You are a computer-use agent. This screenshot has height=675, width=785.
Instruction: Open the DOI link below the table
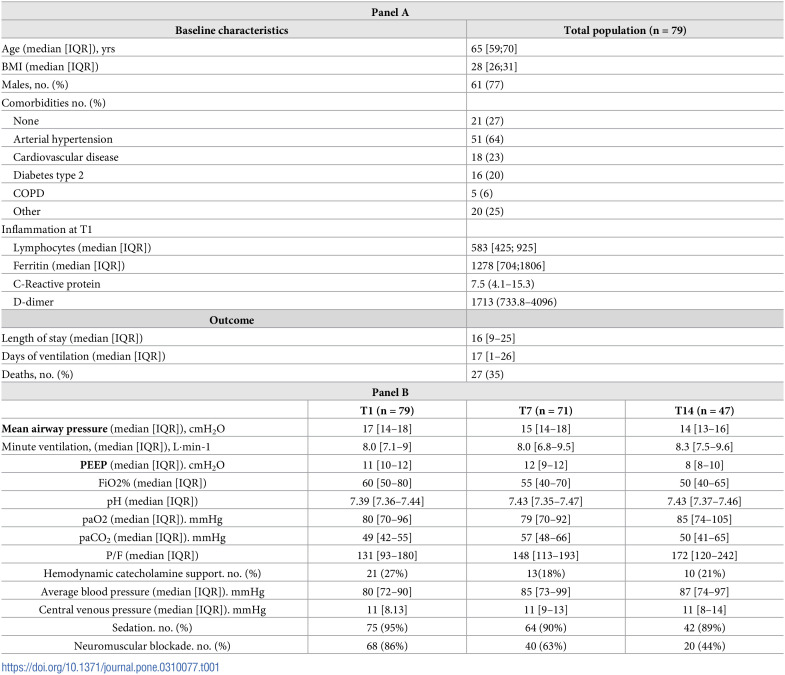point(110,667)
